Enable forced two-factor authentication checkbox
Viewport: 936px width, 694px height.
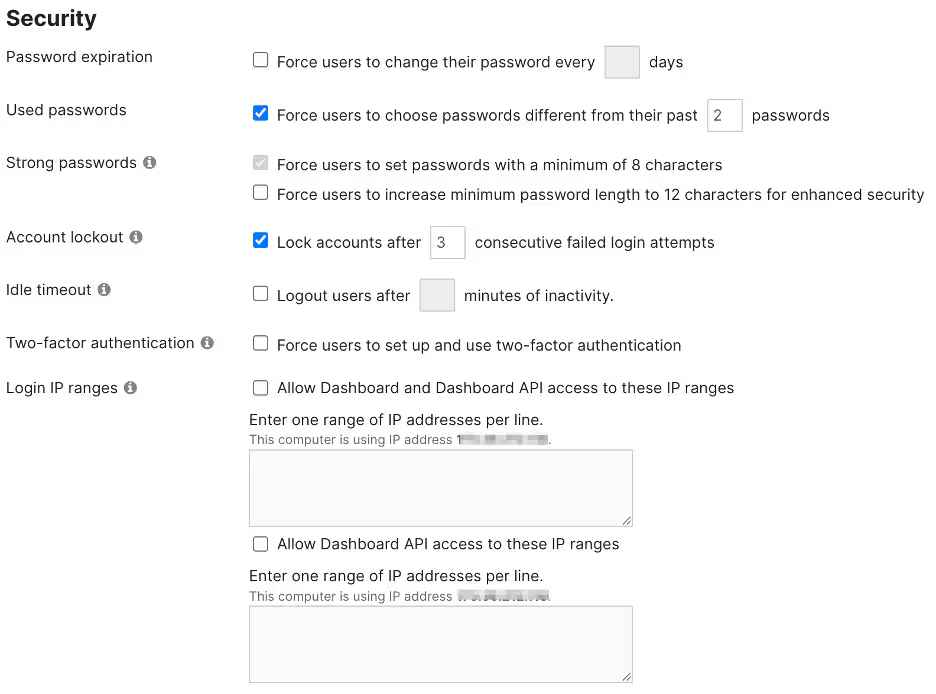coord(260,343)
